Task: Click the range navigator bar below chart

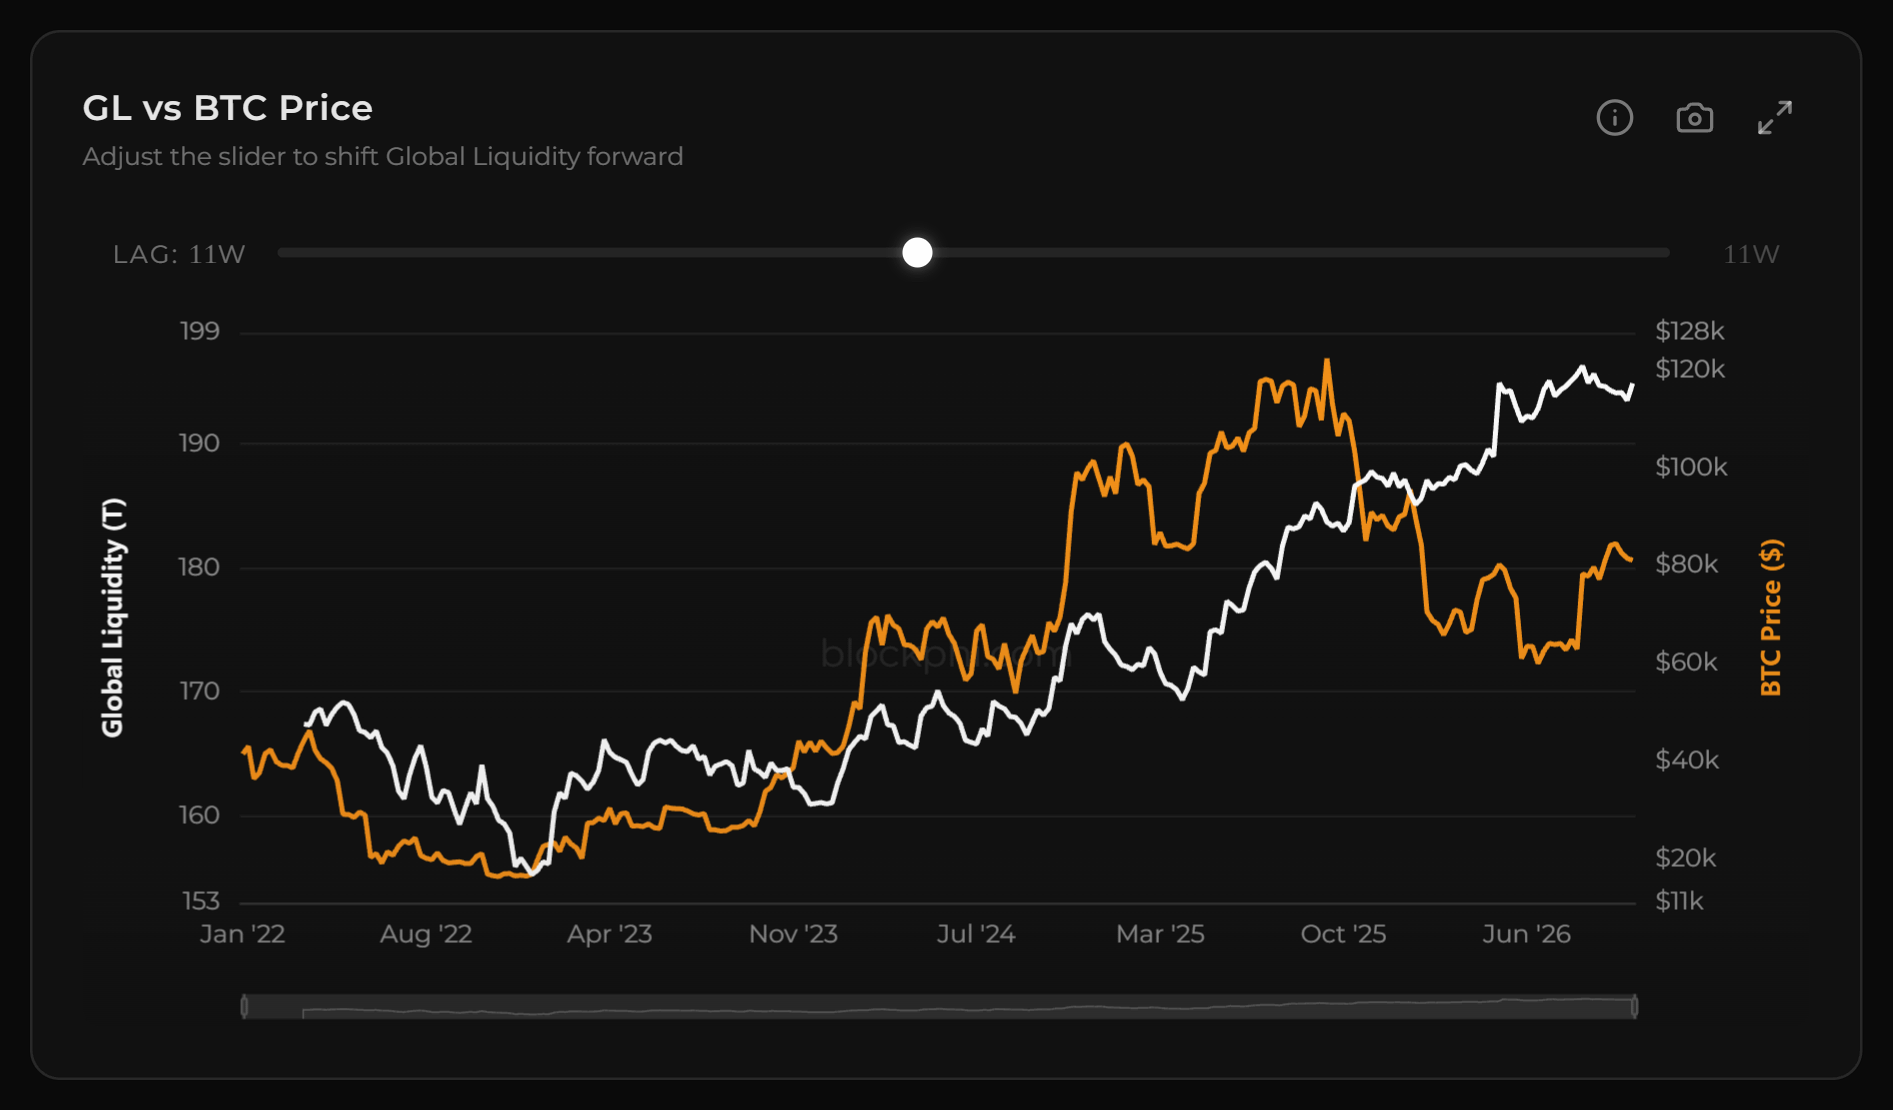Action: point(939,1006)
